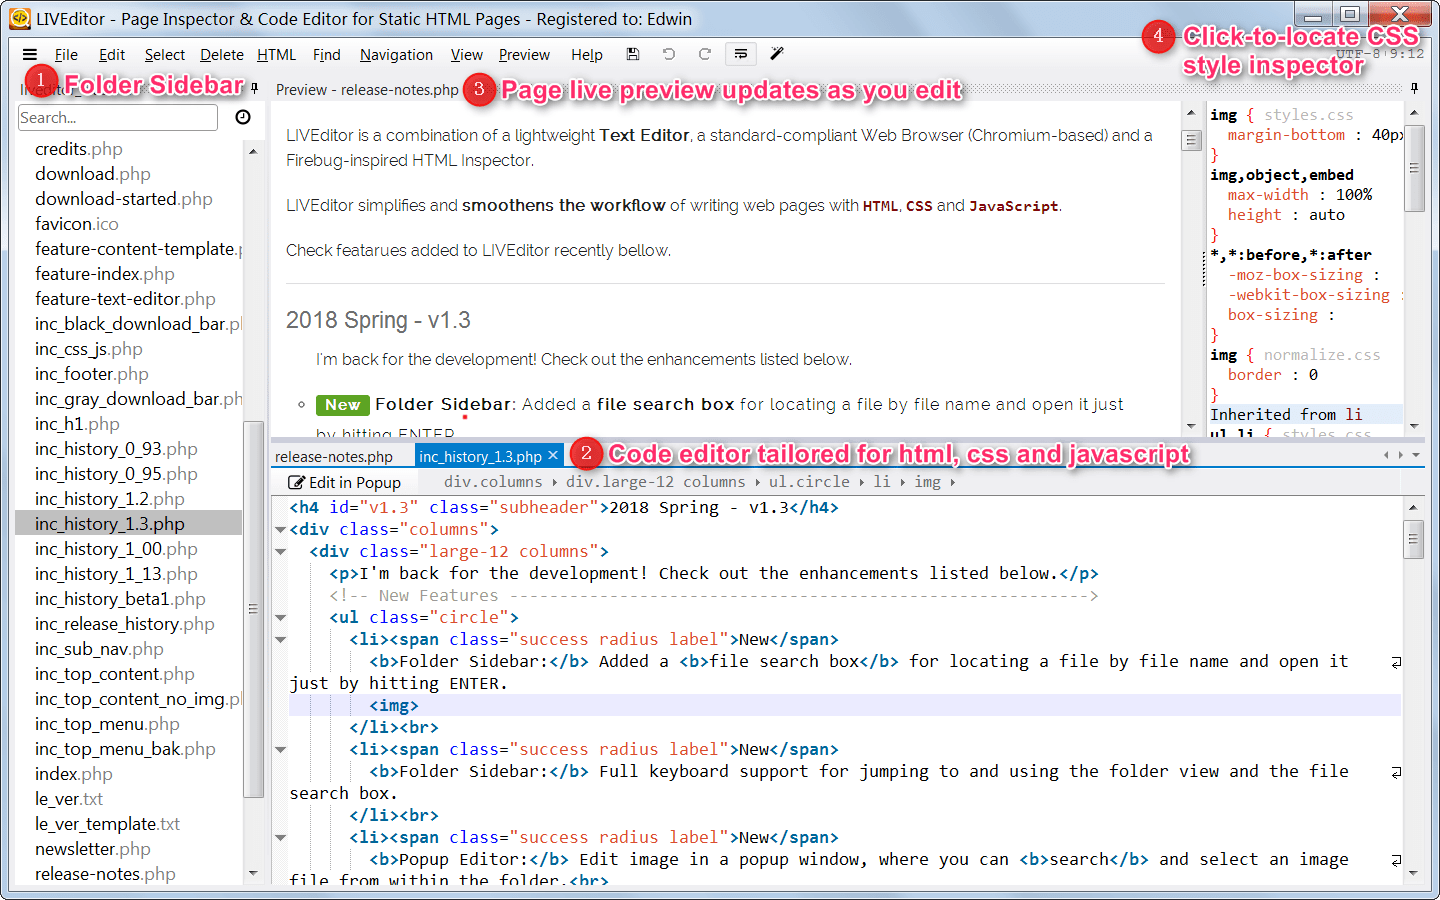The height and width of the screenshot is (900, 1440).
Task: Open the HTML menu
Action: click(276, 55)
